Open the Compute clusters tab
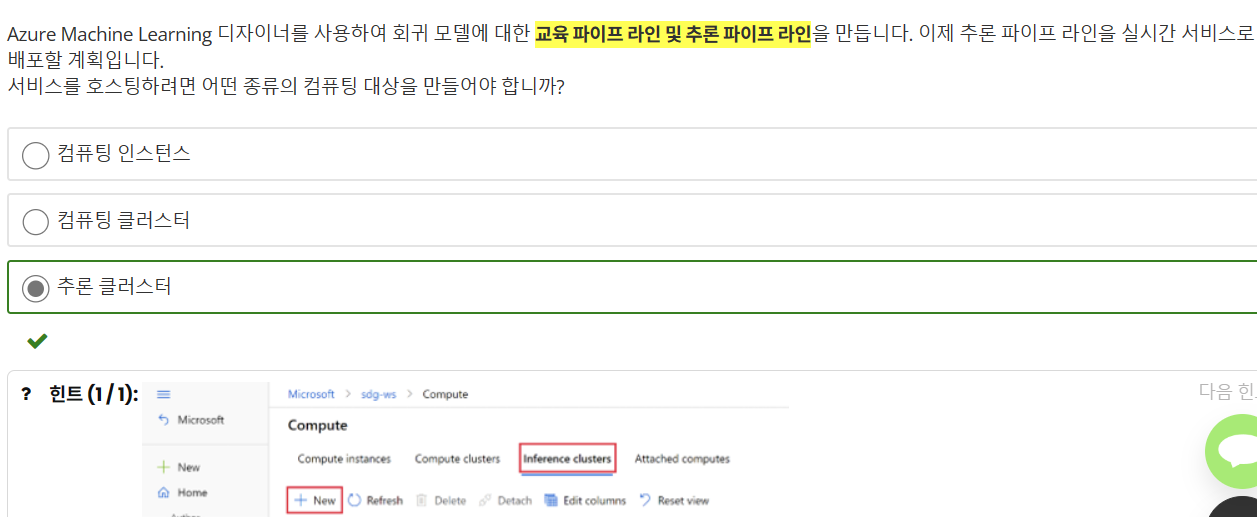 click(457, 459)
